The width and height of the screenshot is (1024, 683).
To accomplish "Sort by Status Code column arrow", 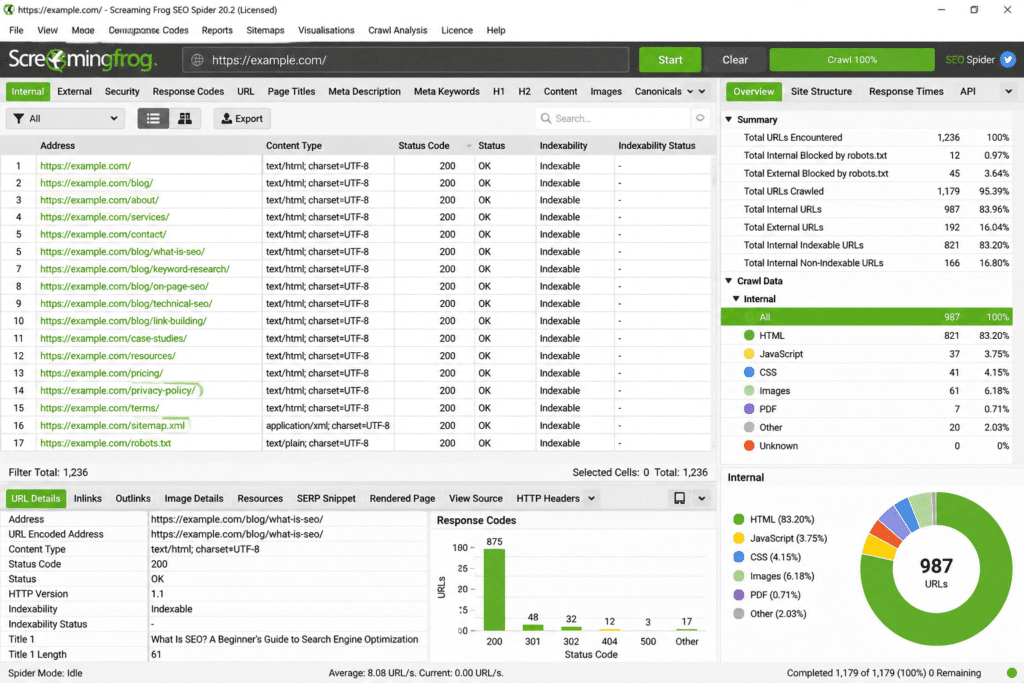I will click(470, 146).
